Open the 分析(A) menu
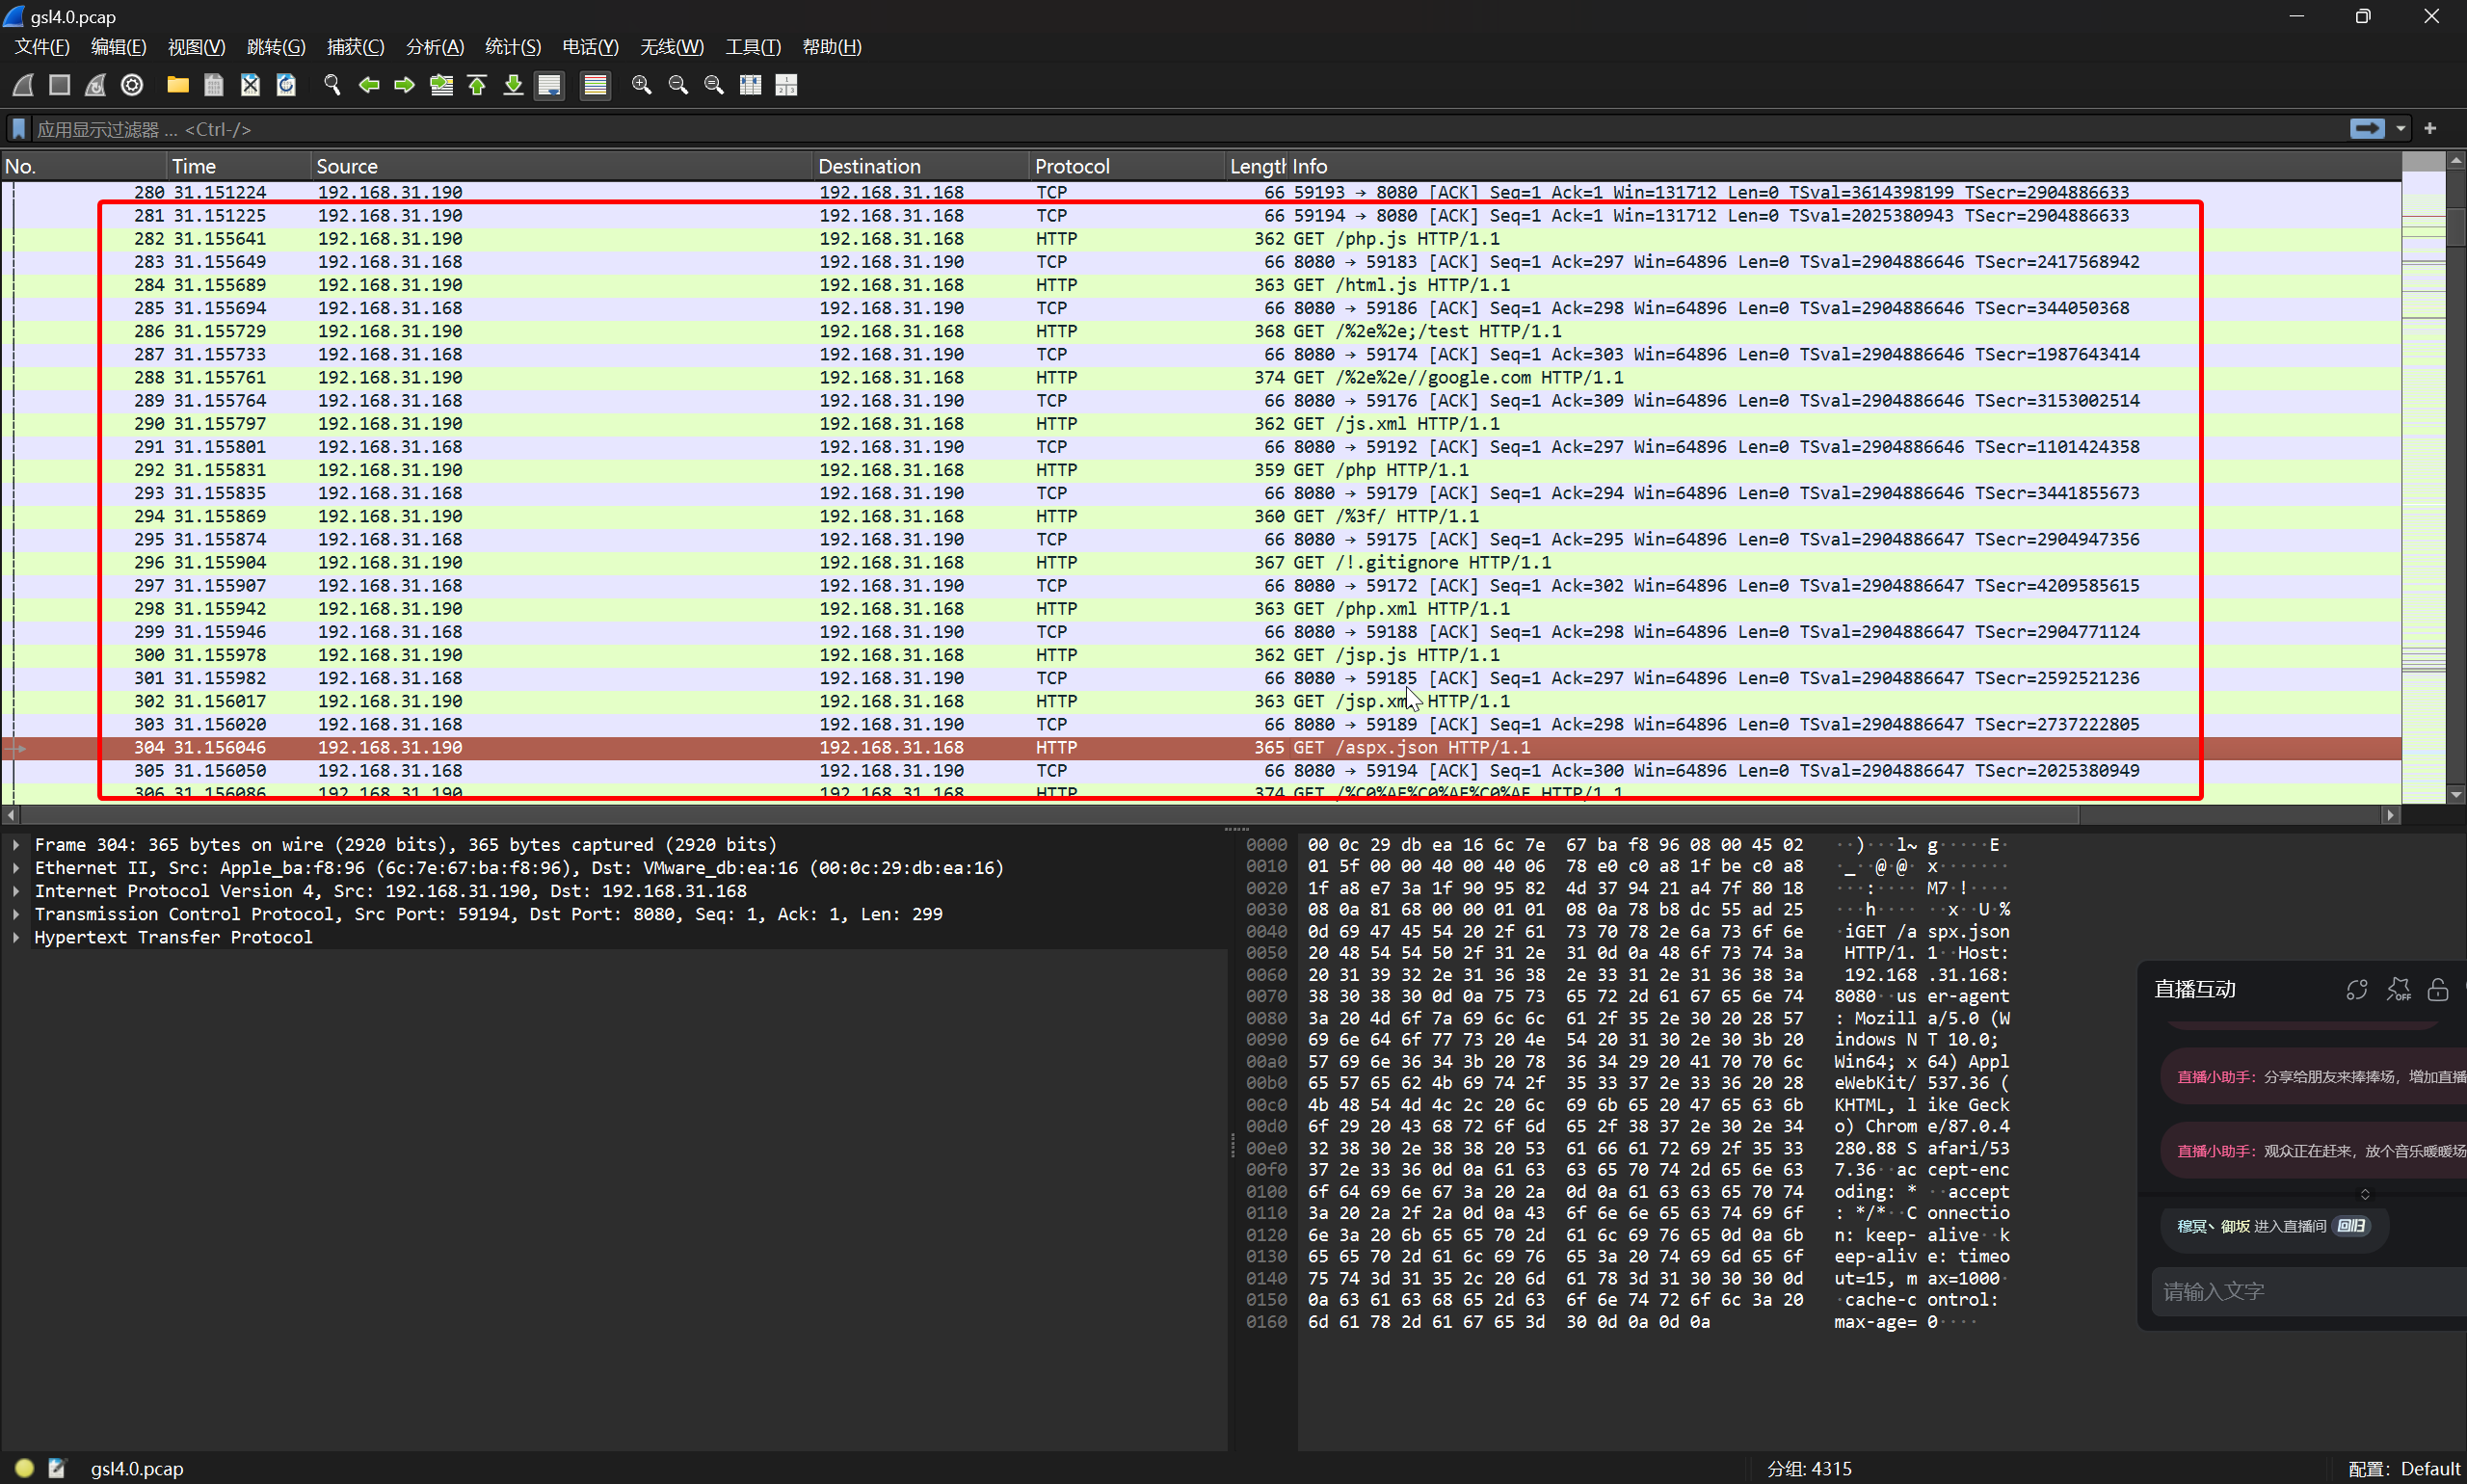 (435, 47)
